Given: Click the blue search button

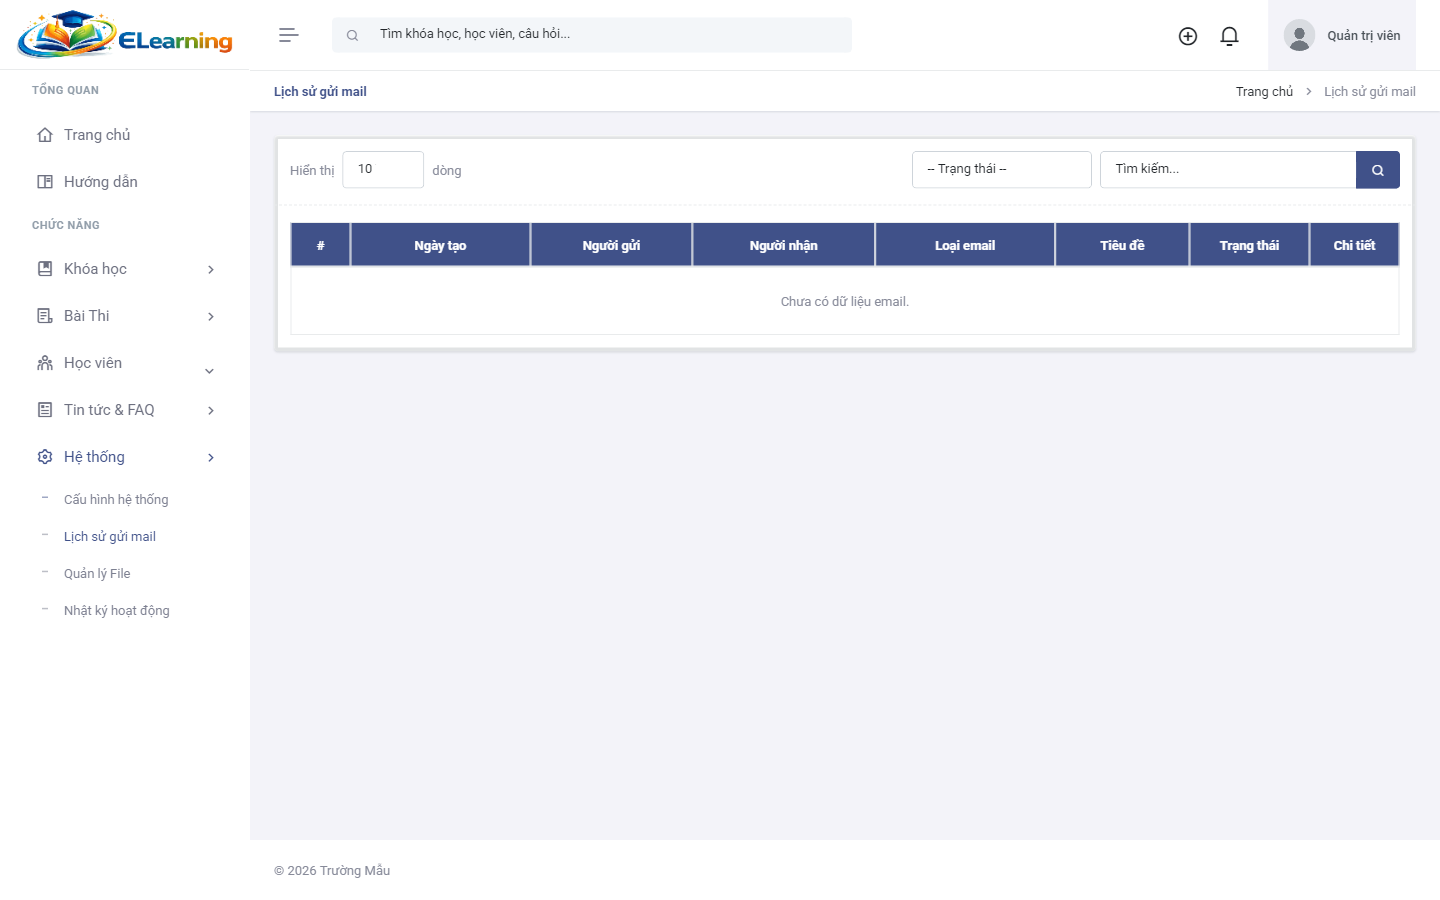Looking at the screenshot, I should point(1378,170).
